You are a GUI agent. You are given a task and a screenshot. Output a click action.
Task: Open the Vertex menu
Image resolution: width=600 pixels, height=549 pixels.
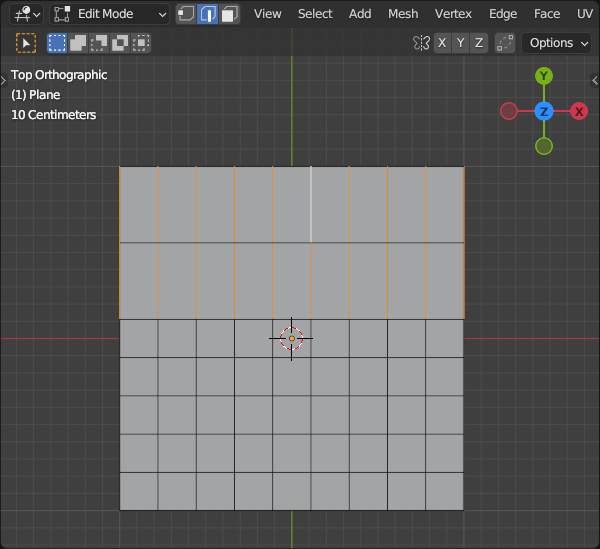[453, 14]
